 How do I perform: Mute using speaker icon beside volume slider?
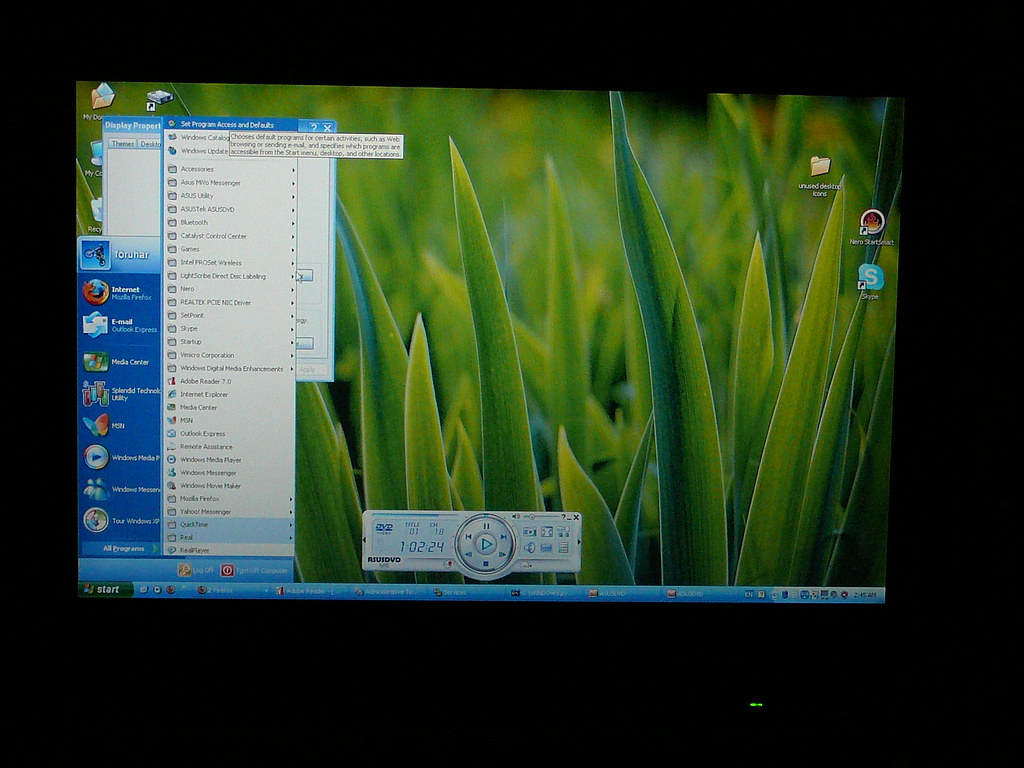pyautogui.click(x=516, y=516)
